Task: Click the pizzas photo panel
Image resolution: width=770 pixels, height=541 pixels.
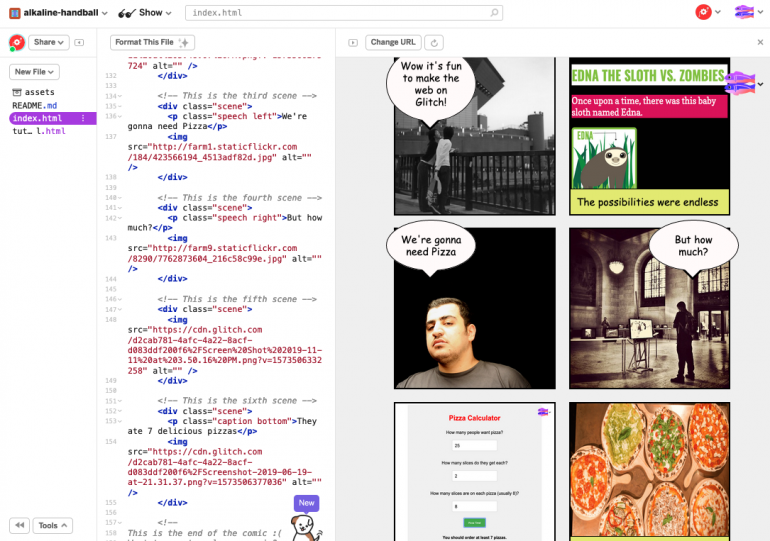Action: pos(649,472)
